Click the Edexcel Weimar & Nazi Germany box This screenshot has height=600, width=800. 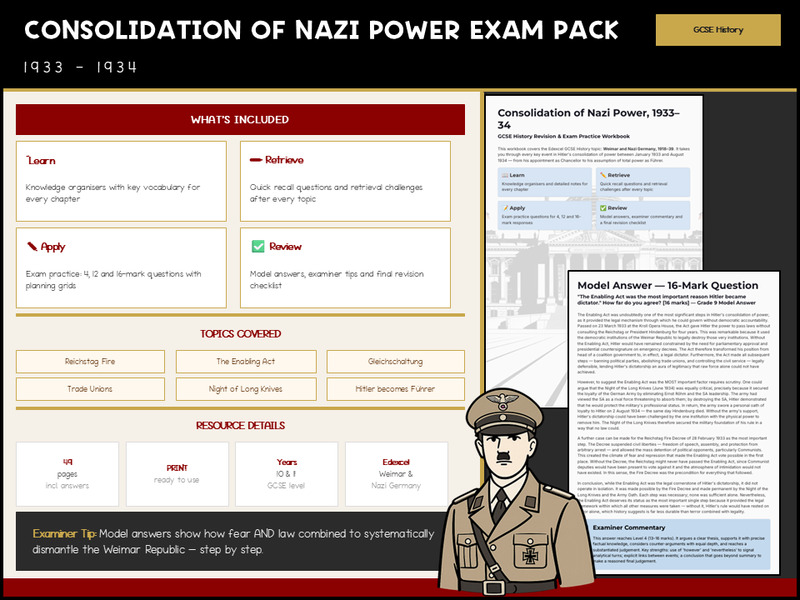(x=396, y=474)
